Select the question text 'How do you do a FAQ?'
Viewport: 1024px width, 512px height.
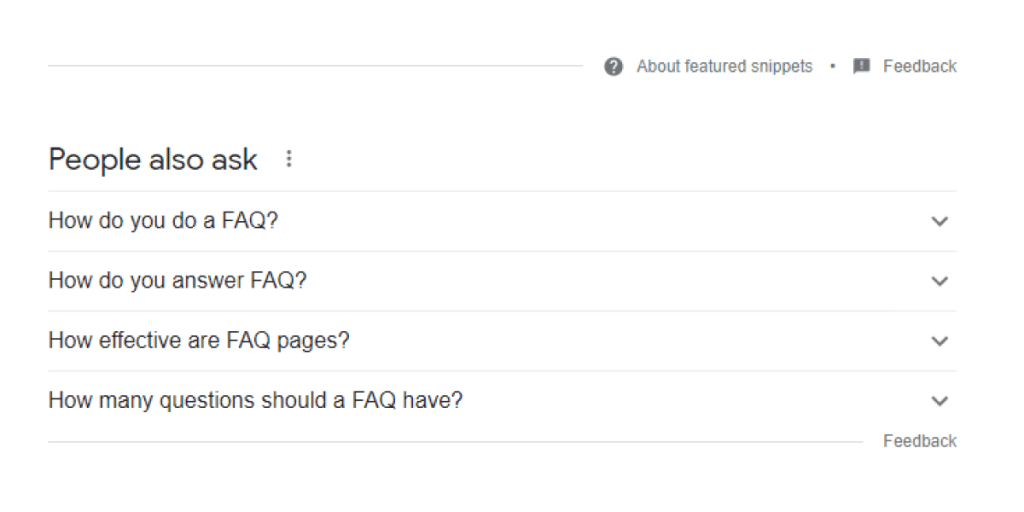tap(163, 221)
